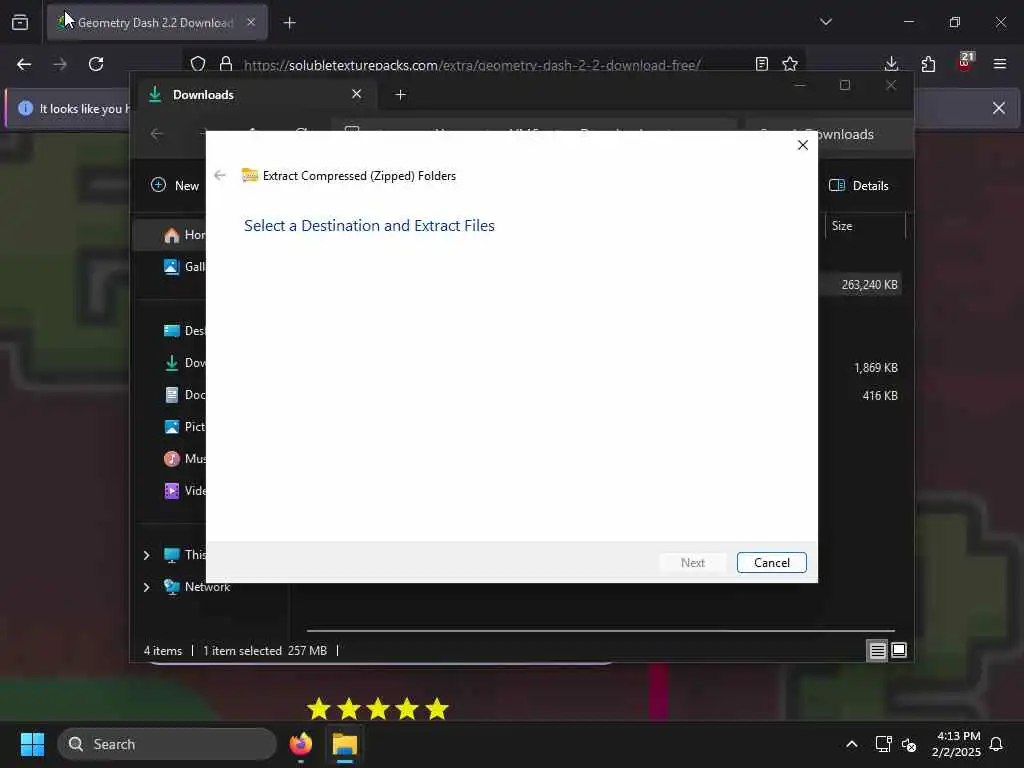Viewport: 1024px width, 768px height.
Task: Click Explorer horizontal scrollbar
Action: (x=600, y=631)
